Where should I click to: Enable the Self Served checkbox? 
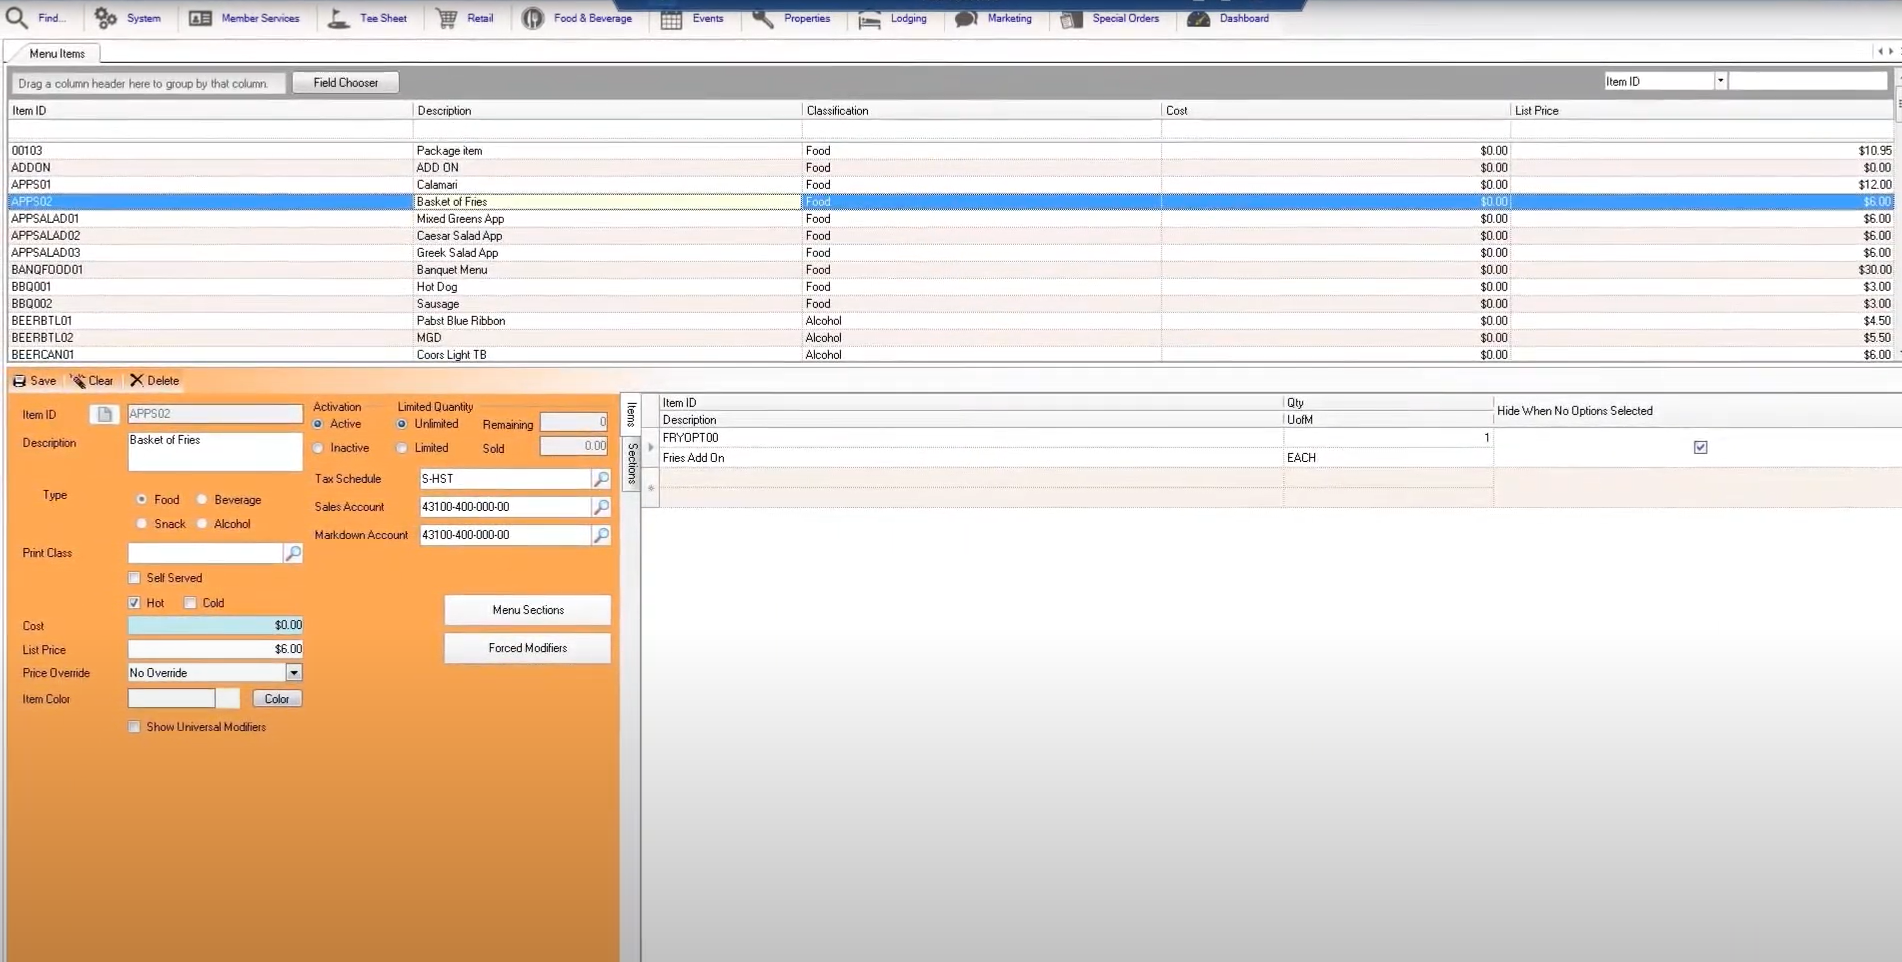coord(134,577)
